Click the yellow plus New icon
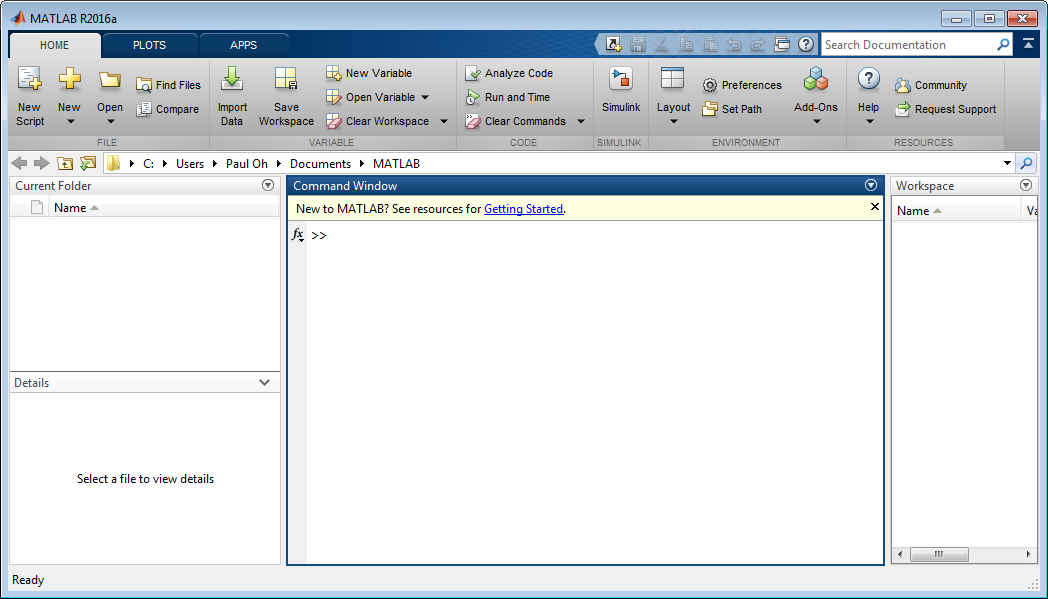1048x599 pixels. click(69, 80)
